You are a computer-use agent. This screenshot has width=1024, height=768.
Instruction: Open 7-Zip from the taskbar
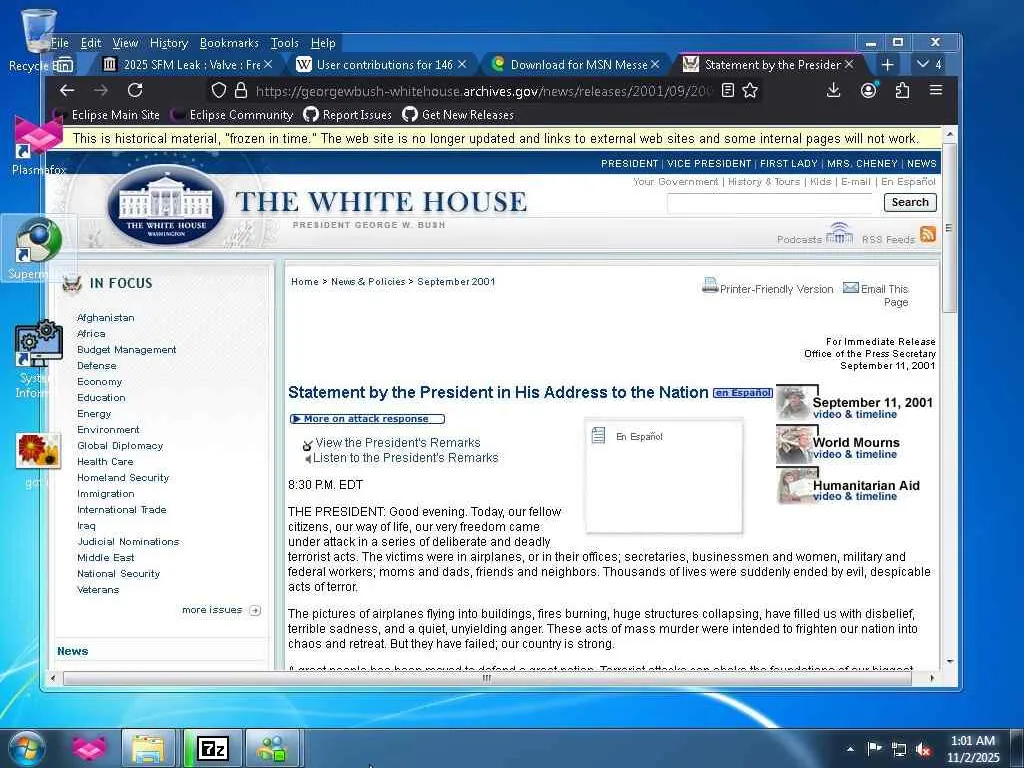click(213, 748)
